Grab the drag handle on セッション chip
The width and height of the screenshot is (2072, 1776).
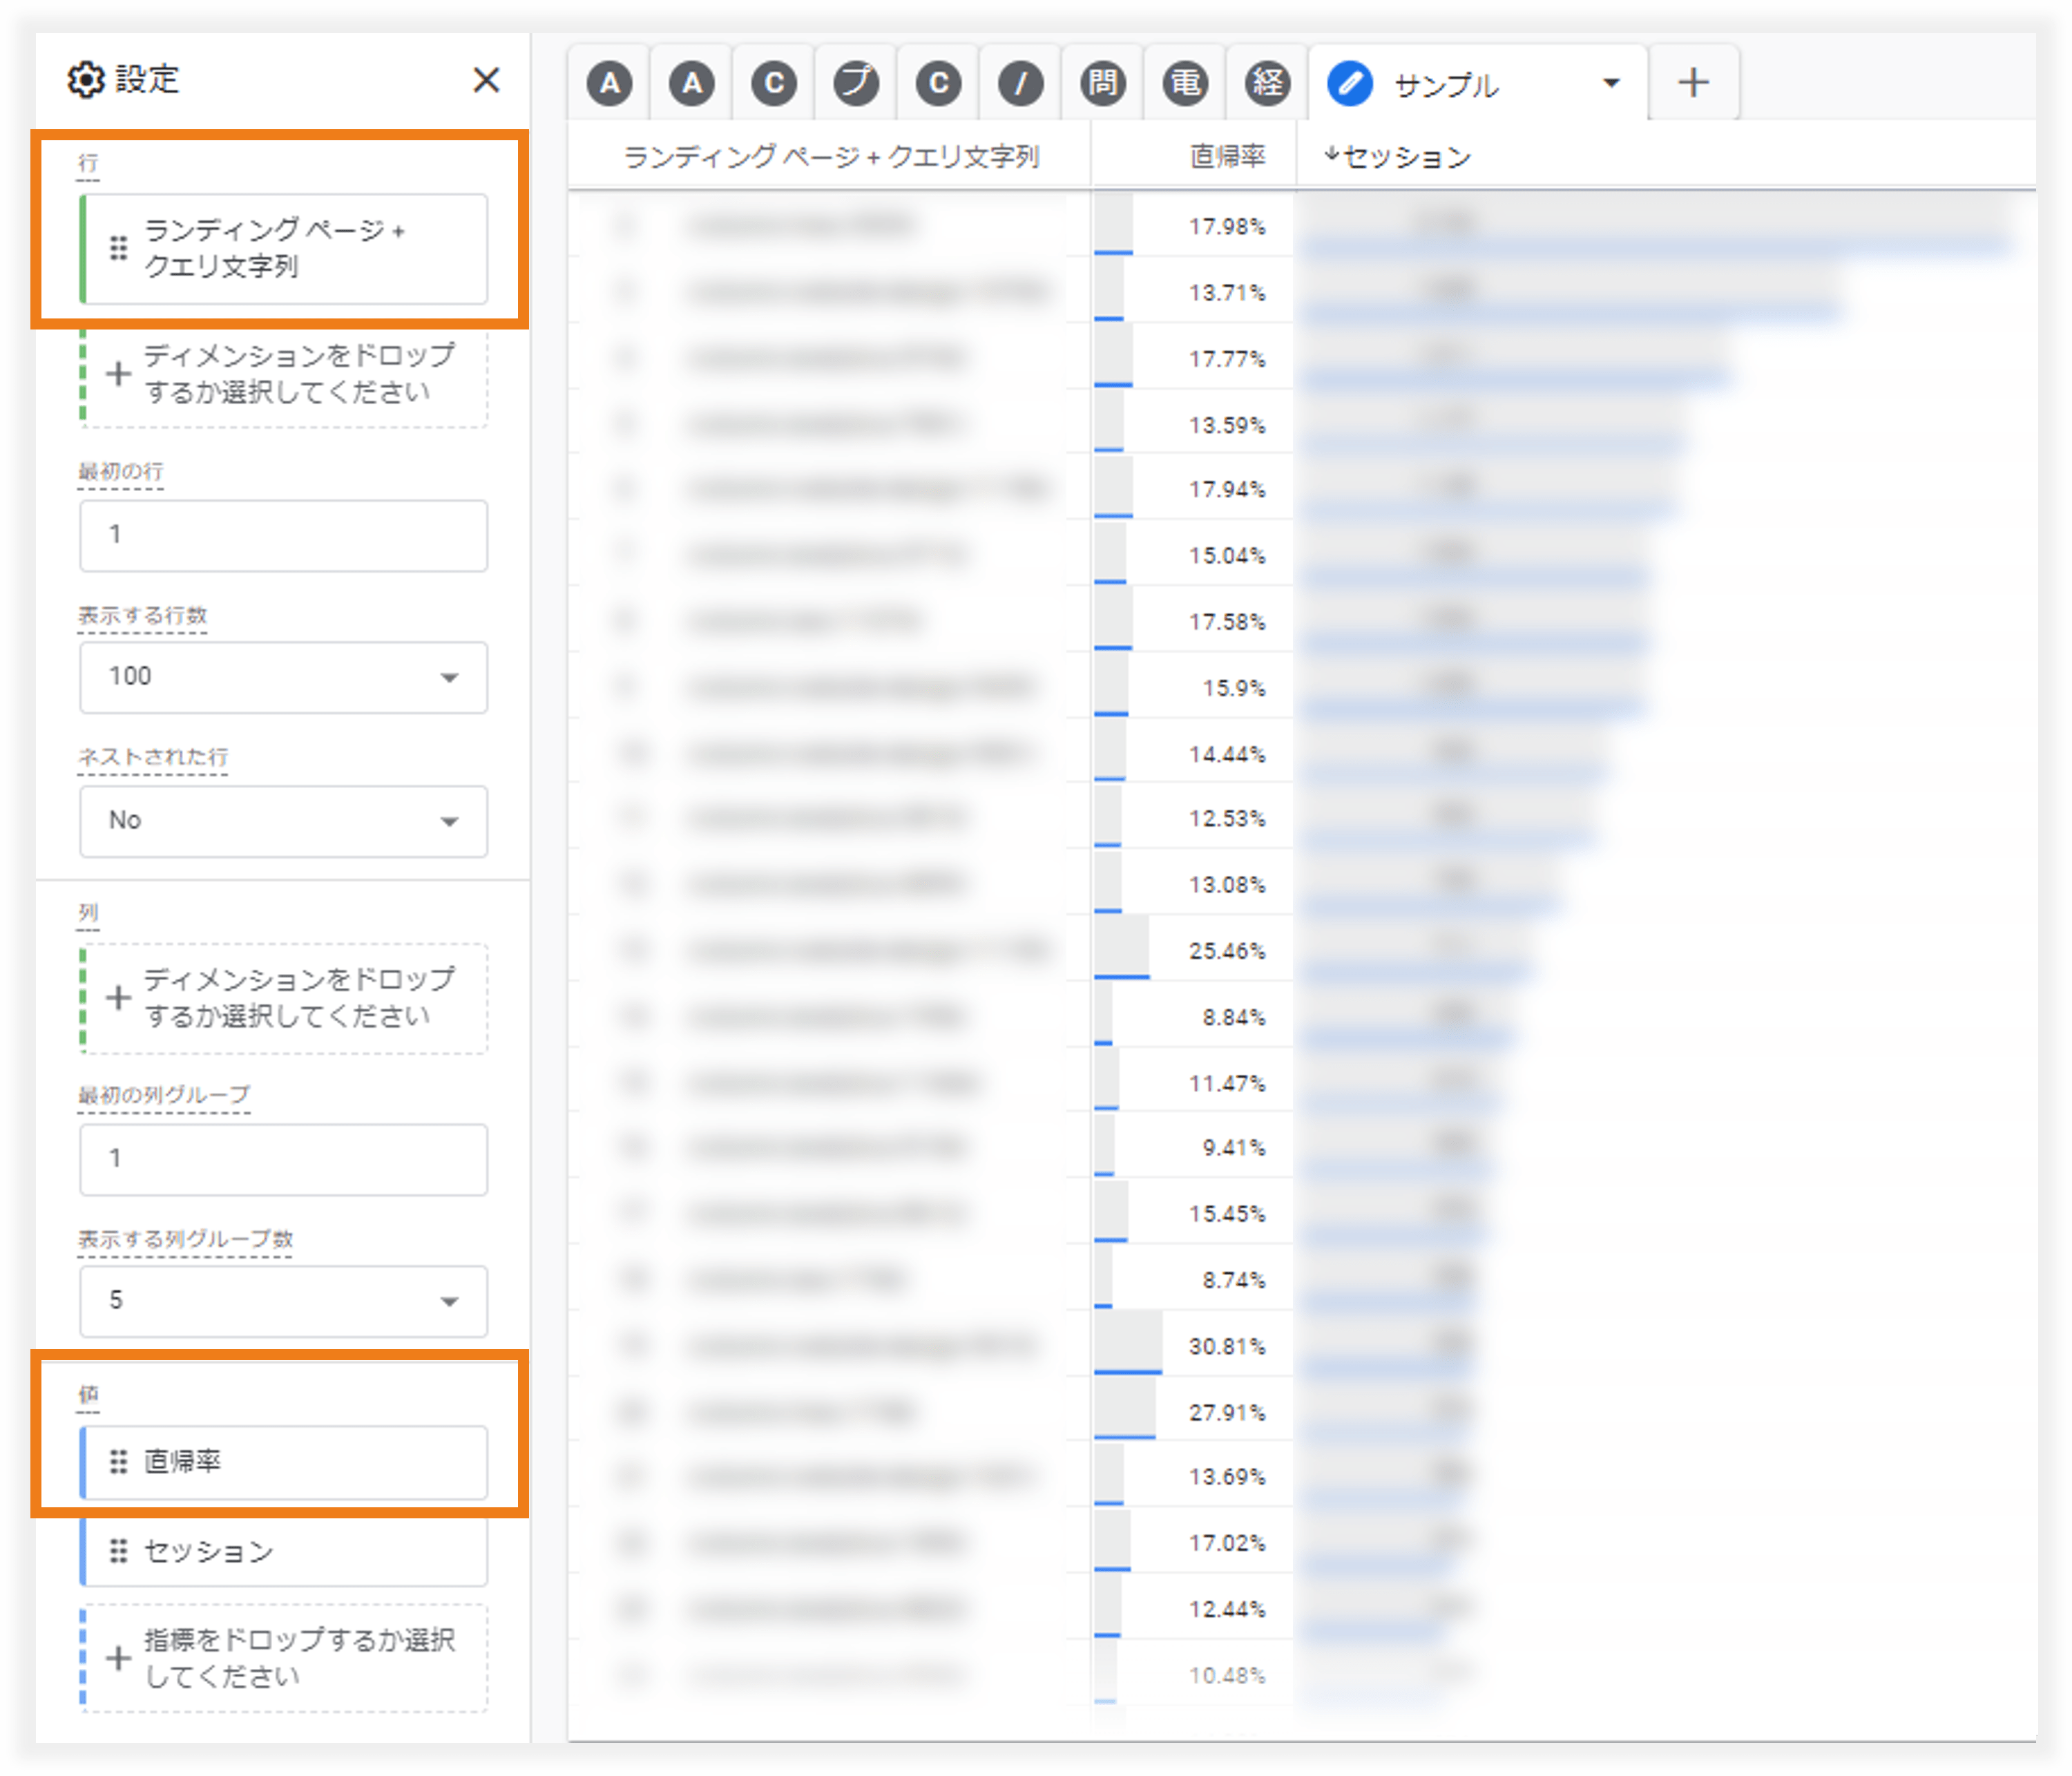(118, 1551)
